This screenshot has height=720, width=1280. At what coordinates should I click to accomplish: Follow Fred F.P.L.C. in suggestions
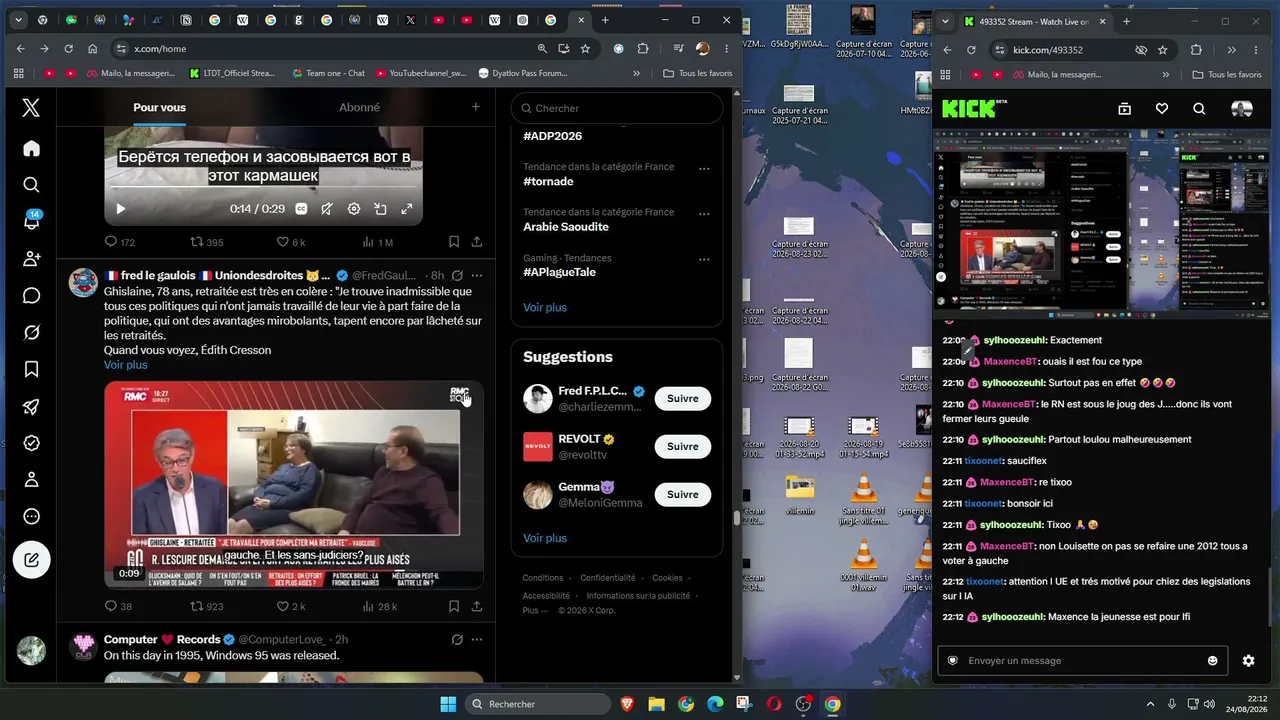click(683, 398)
